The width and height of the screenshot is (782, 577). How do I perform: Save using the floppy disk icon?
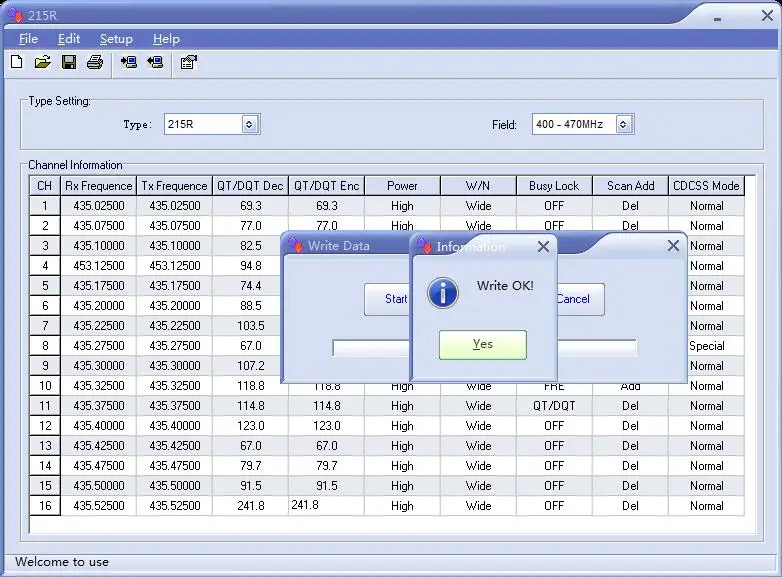(69, 62)
